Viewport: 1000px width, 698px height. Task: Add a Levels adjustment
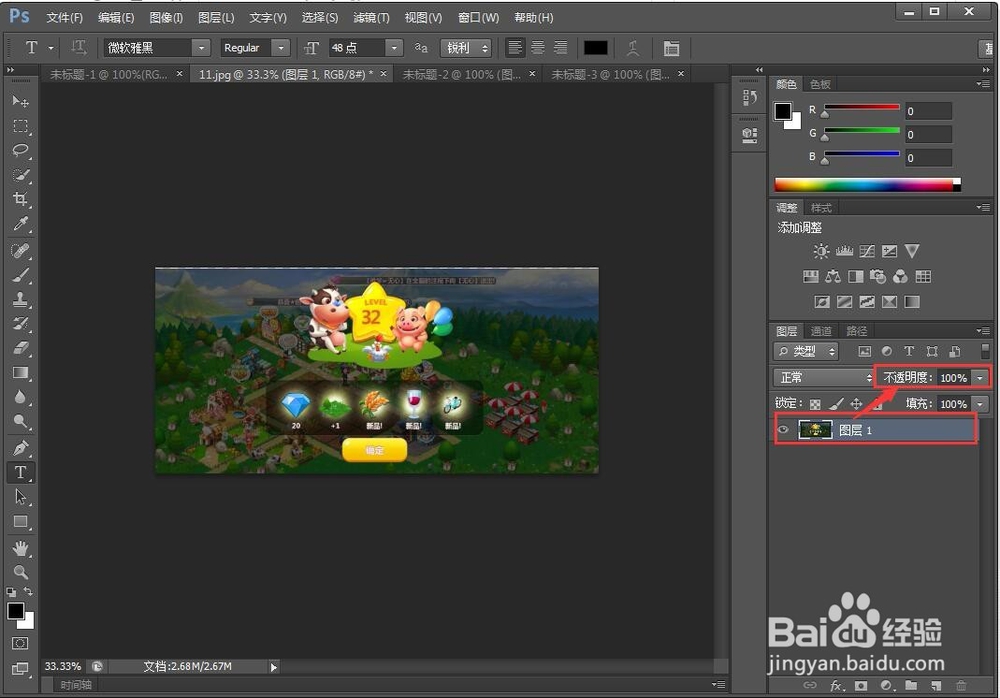844,251
